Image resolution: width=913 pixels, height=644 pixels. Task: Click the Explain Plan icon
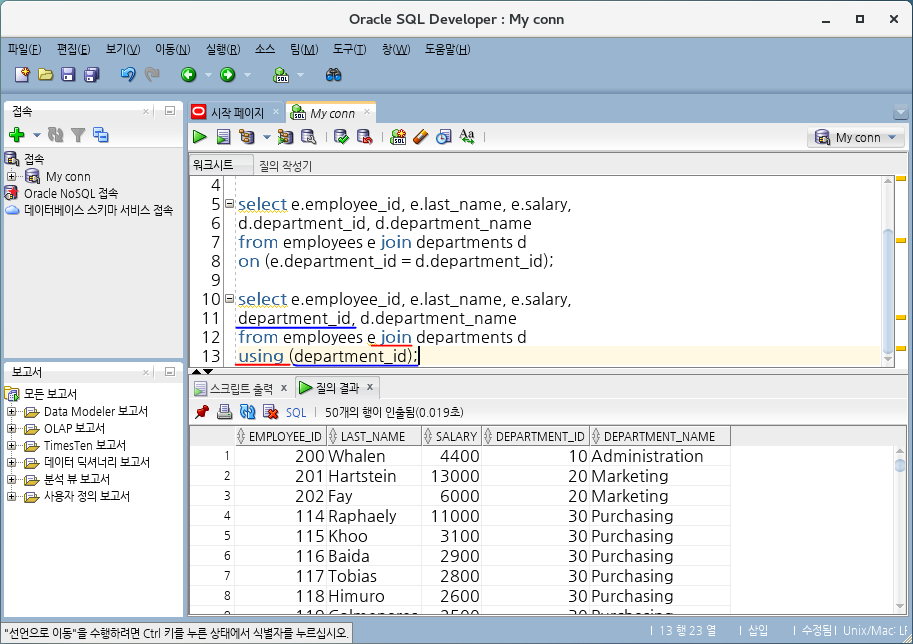click(247, 137)
